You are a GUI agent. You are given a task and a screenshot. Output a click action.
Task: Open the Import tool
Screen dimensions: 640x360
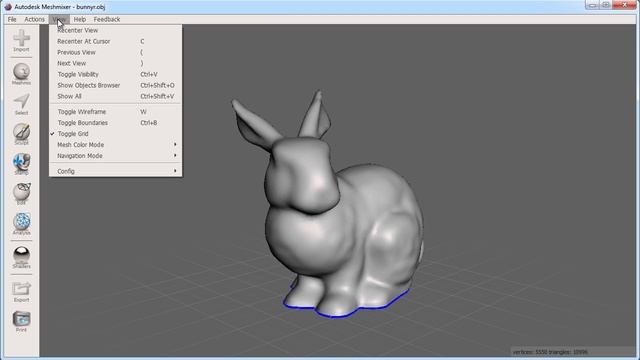coord(21,41)
